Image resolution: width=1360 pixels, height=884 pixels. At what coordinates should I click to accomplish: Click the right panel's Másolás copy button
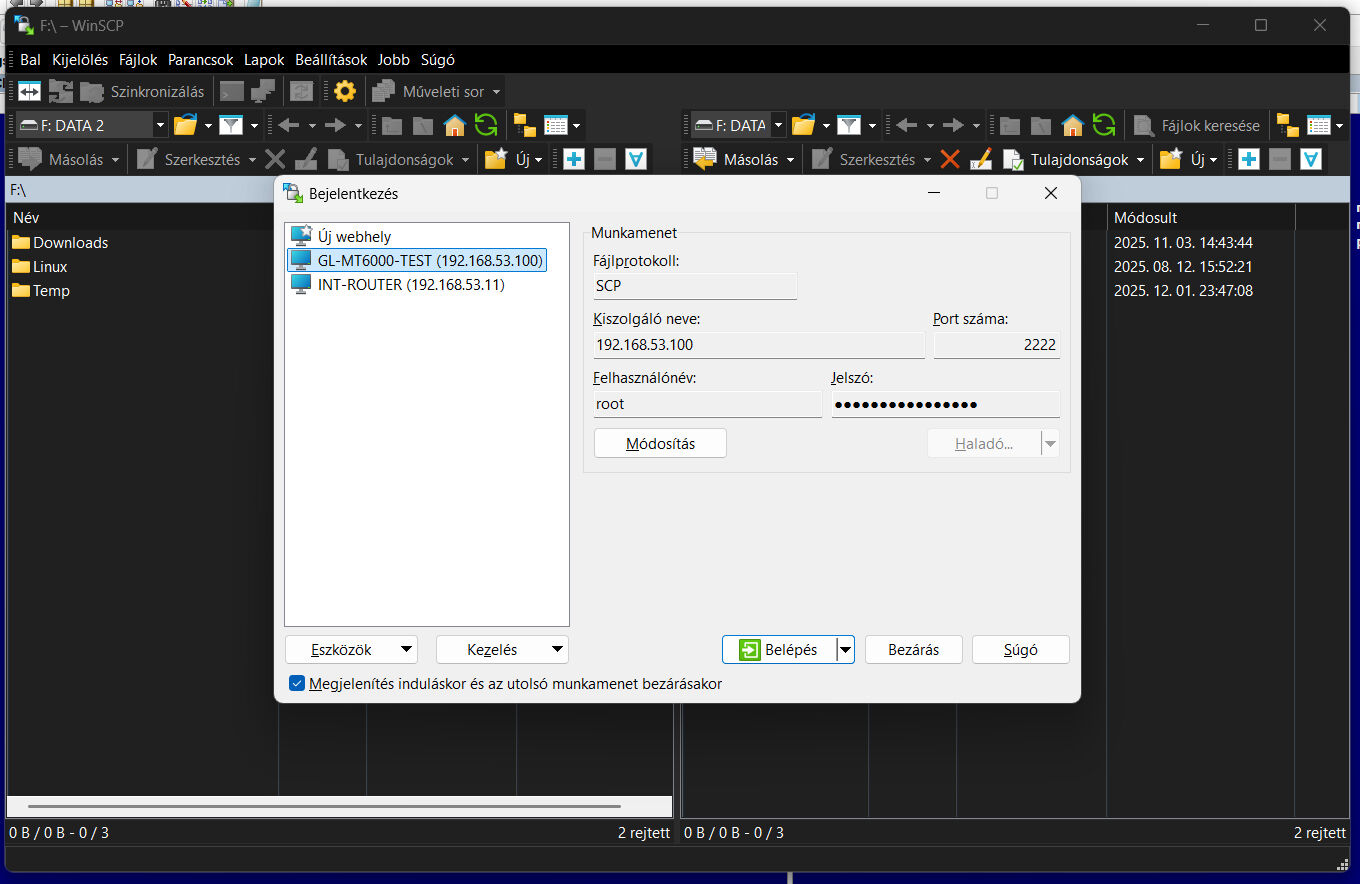pyautogui.click(x=736, y=160)
